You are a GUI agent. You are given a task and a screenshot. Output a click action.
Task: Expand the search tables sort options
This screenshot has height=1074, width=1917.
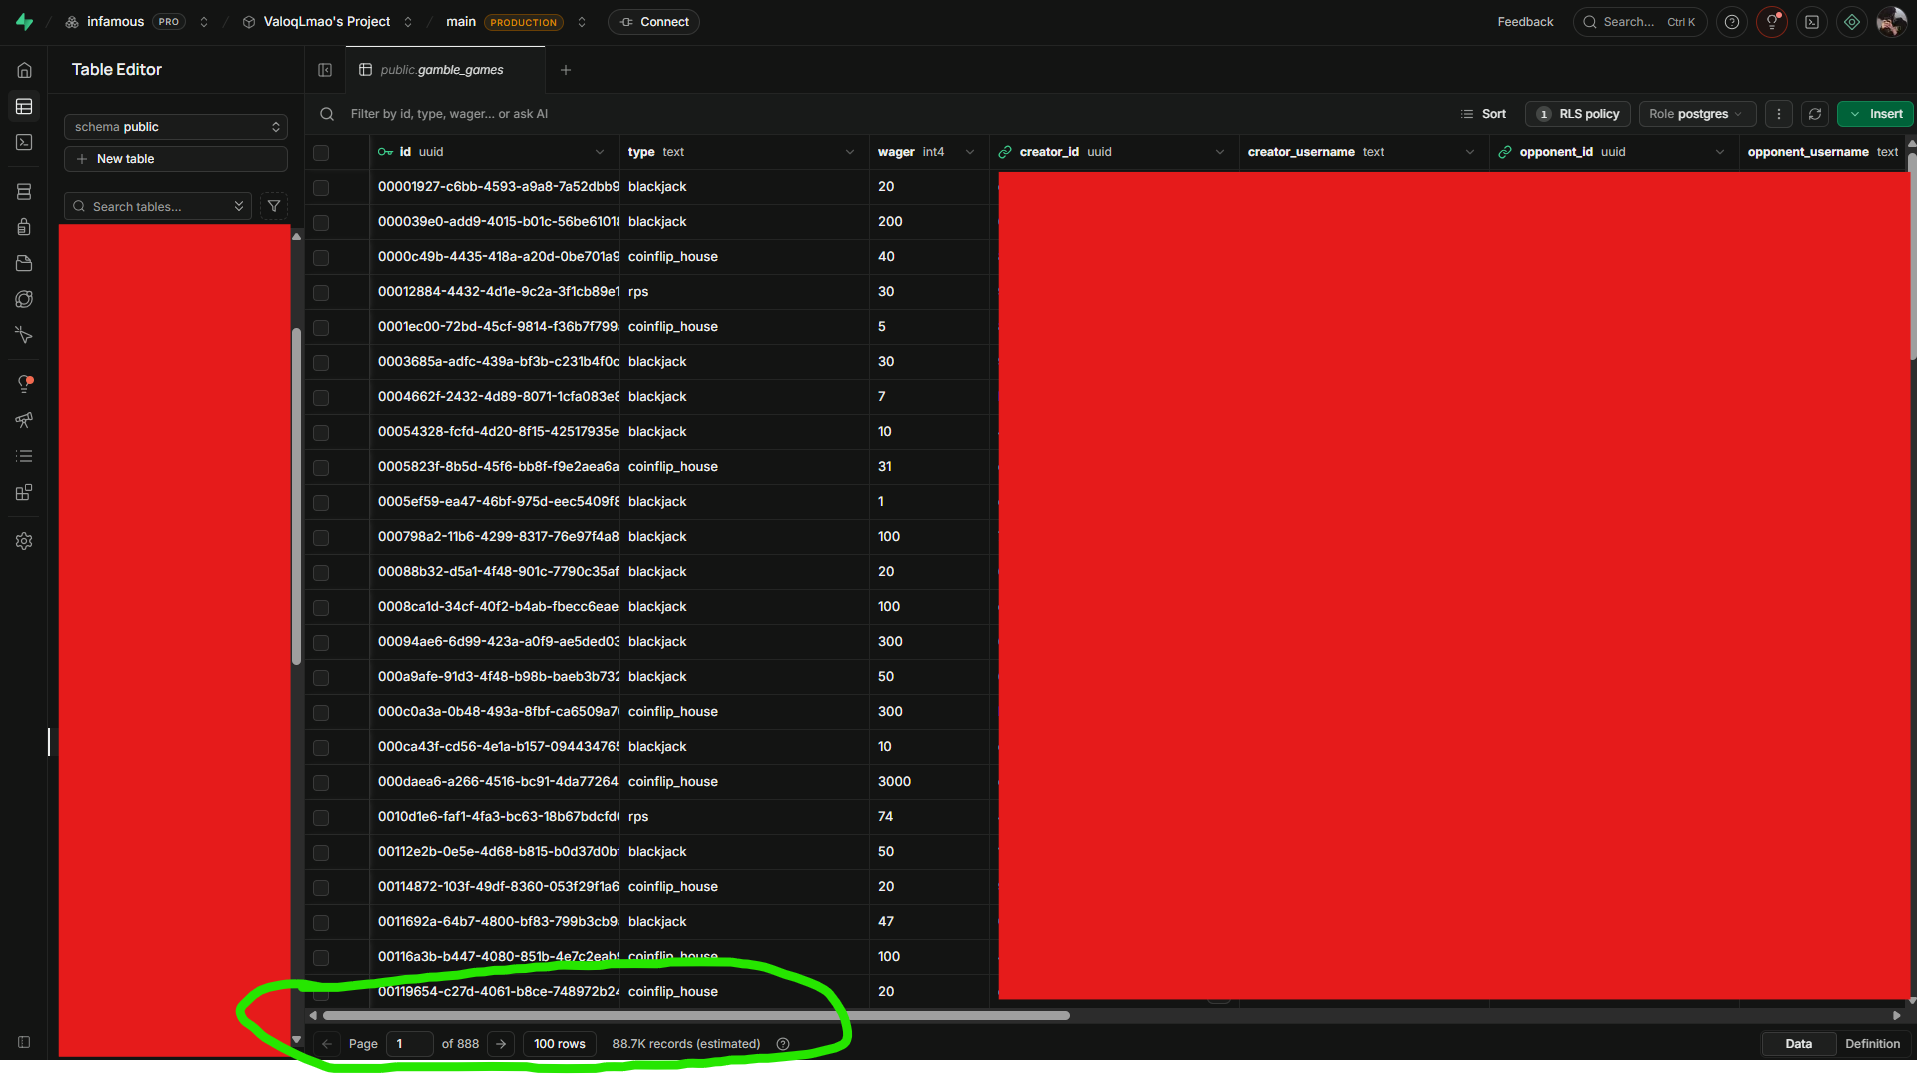(x=239, y=206)
